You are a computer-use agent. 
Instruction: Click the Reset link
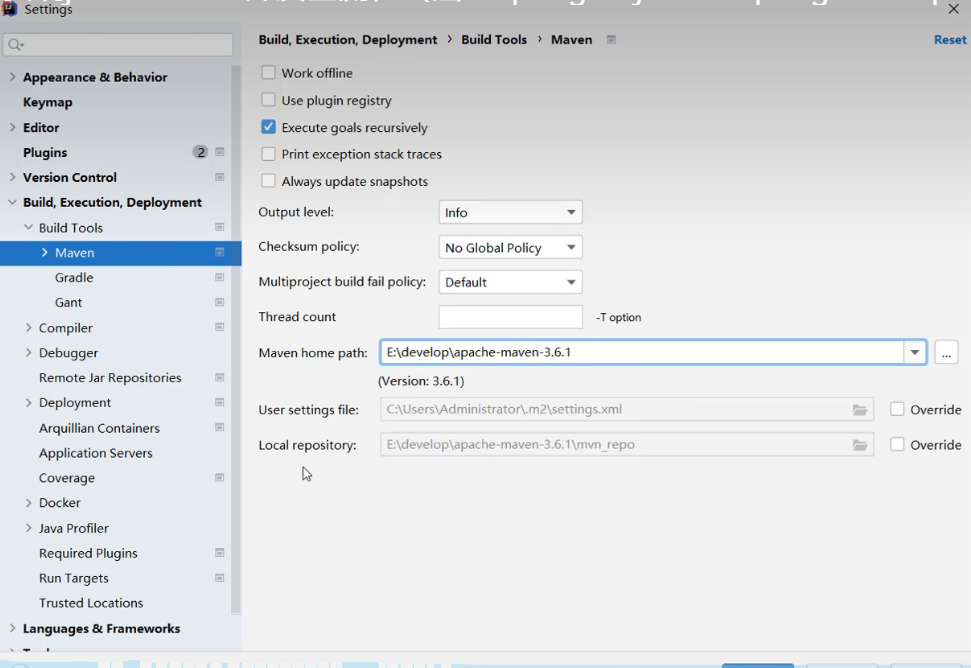pyautogui.click(x=949, y=40)
